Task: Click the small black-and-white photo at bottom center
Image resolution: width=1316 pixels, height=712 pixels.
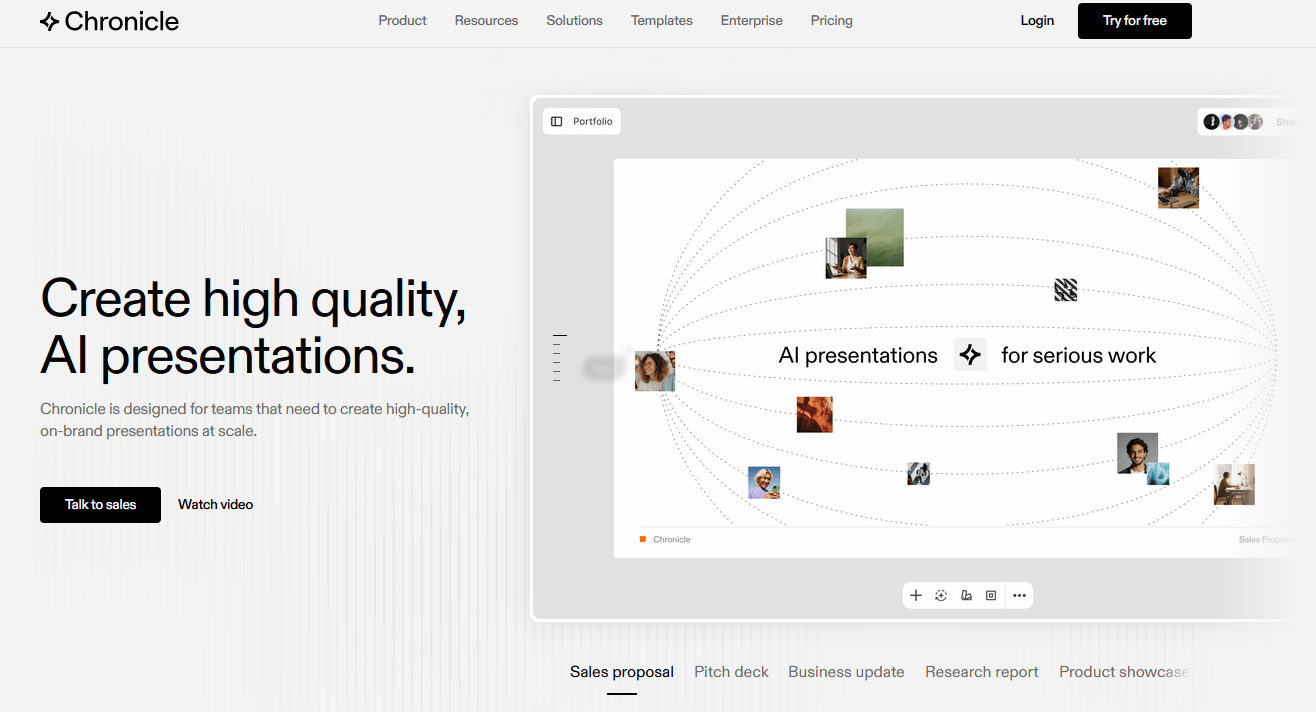Action: click(918, 474)
